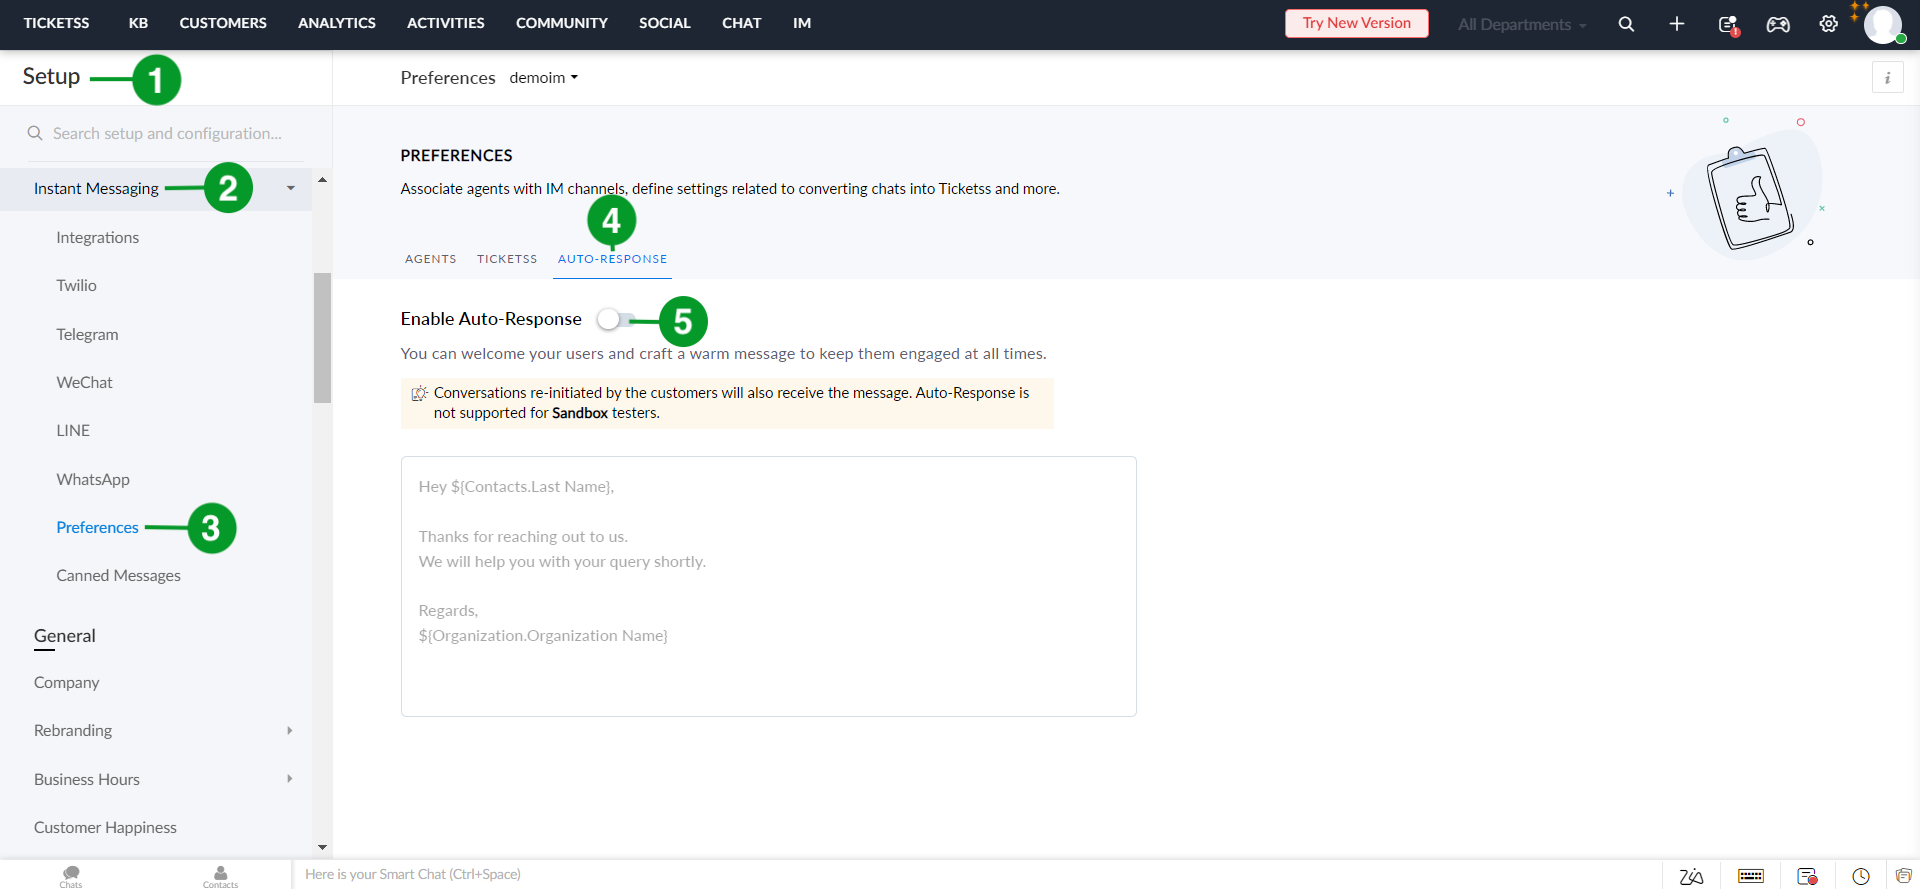Open the notifications icon with red alert badge
The image size is (1920, 889).
1728,25
